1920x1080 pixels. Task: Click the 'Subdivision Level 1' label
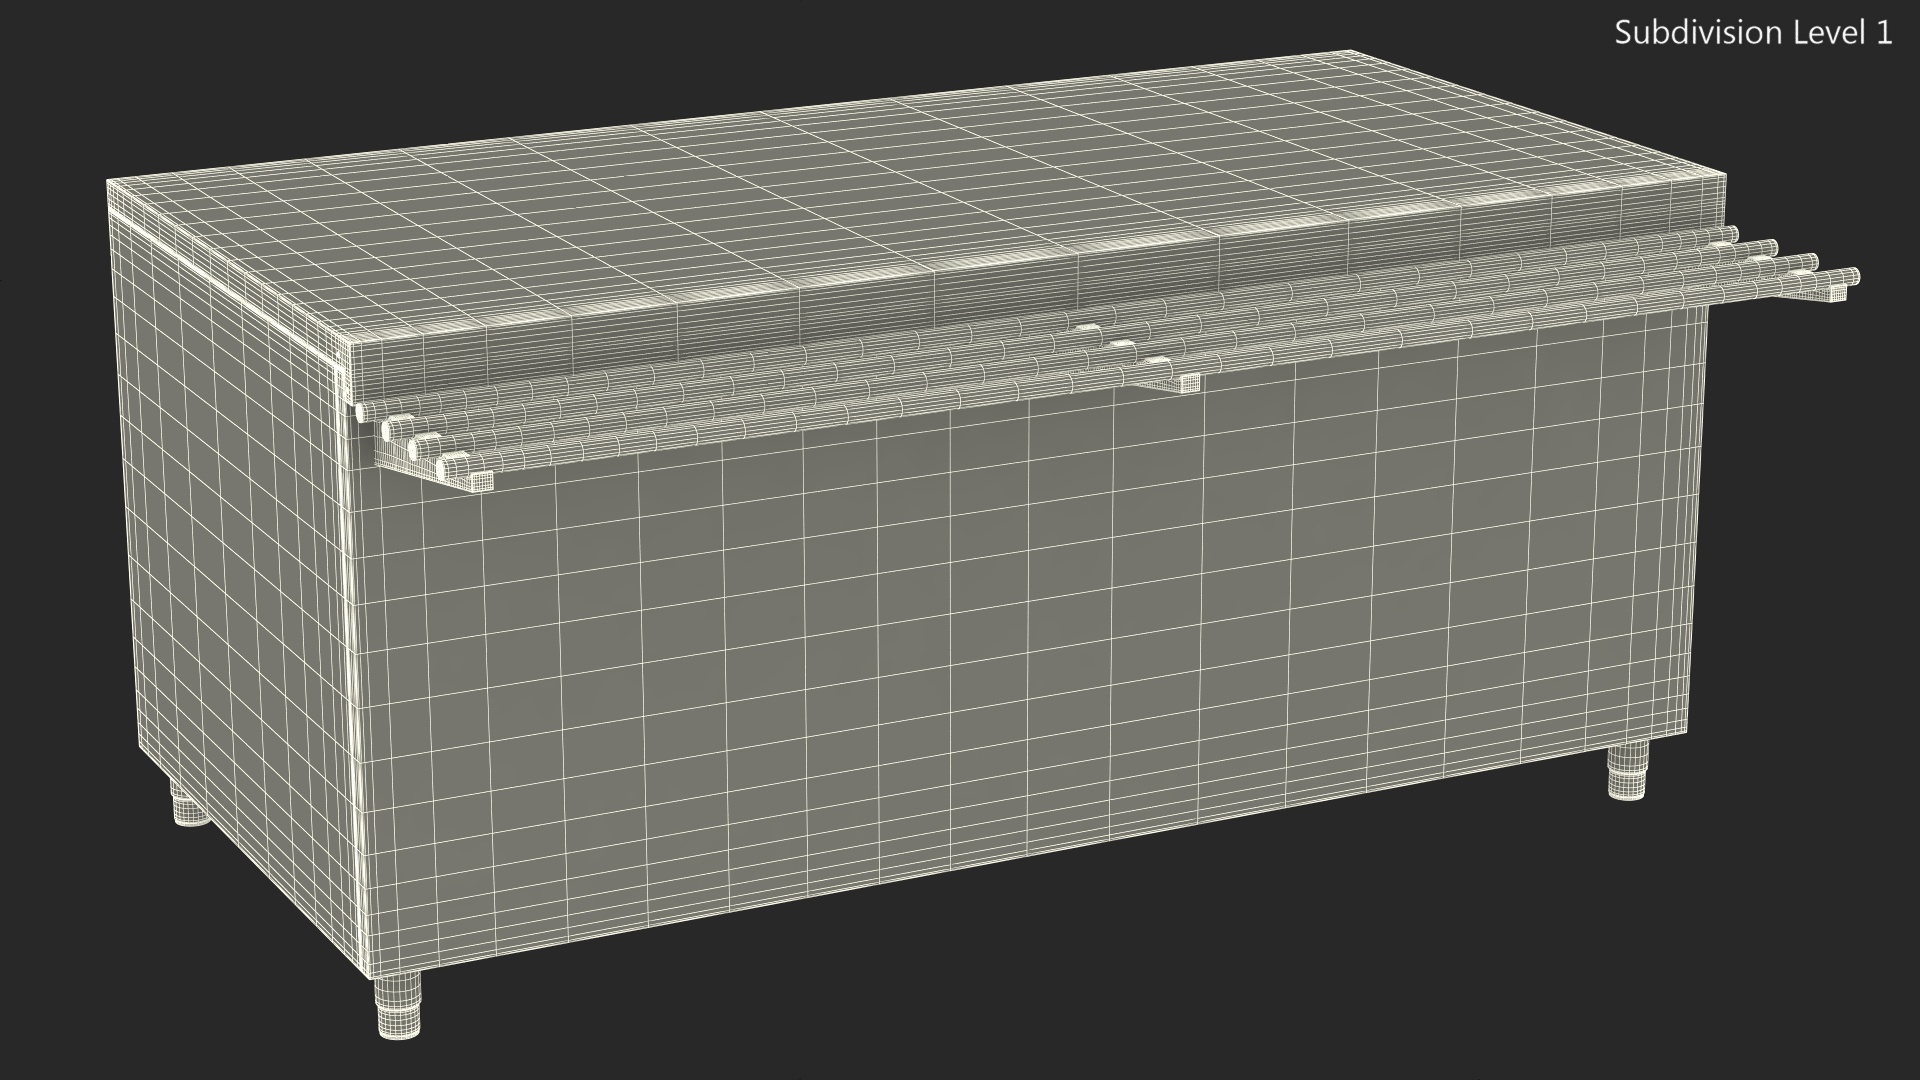(1754, 33)
